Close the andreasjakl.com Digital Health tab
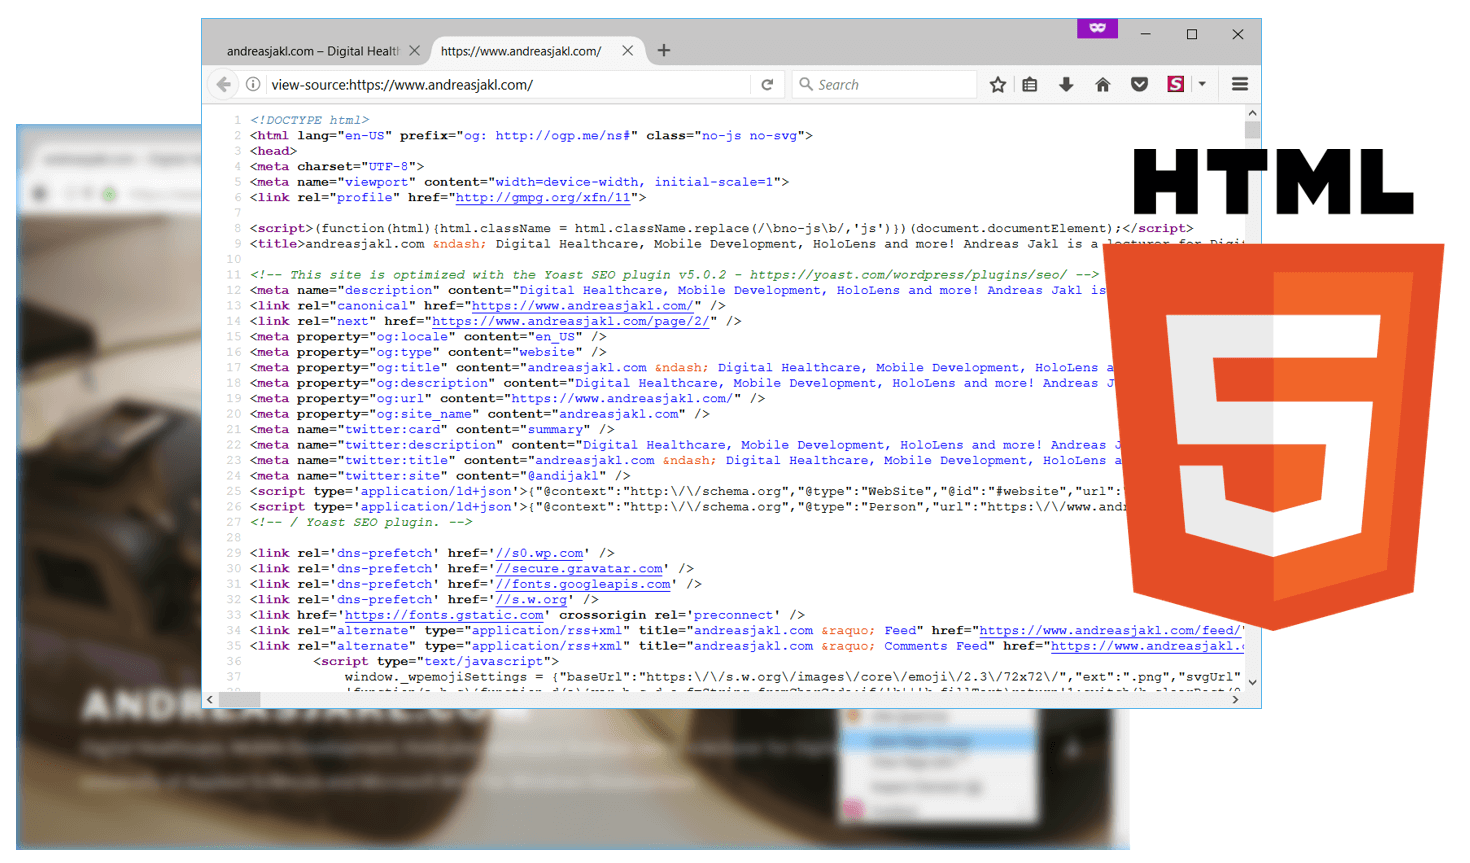This screenshot has width=1470, height=863. coord(414,50)
